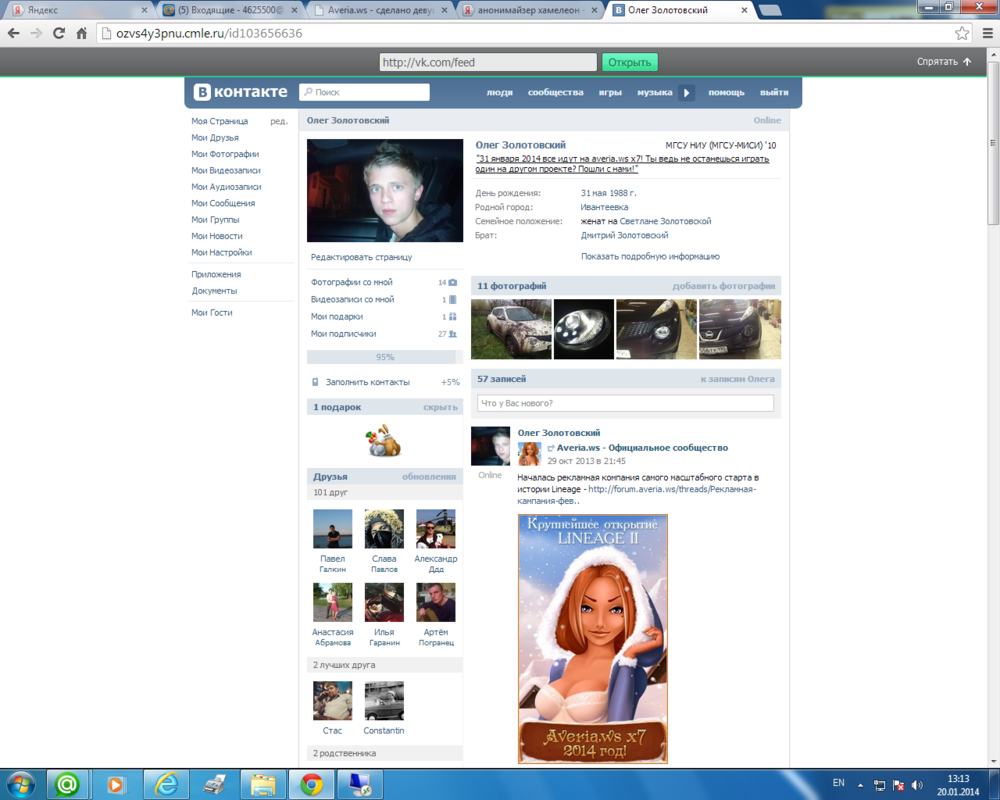Image resolution: width=1000 pixels, height=800 pixels.
Task: Open the Chrome menu (three lines) icon
Action: point(985,33)
